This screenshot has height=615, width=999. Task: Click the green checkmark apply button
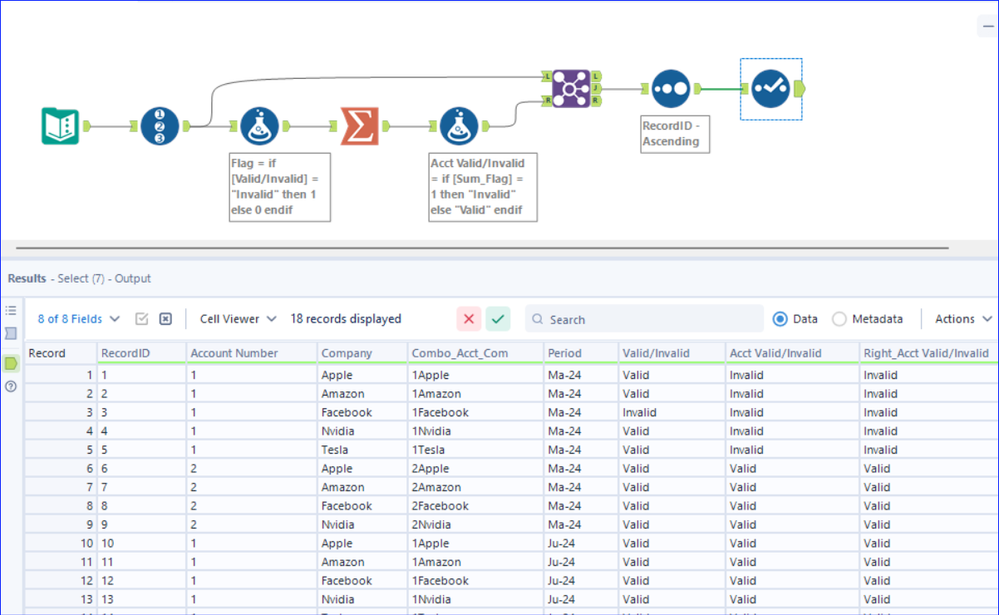tap(498, 319)
